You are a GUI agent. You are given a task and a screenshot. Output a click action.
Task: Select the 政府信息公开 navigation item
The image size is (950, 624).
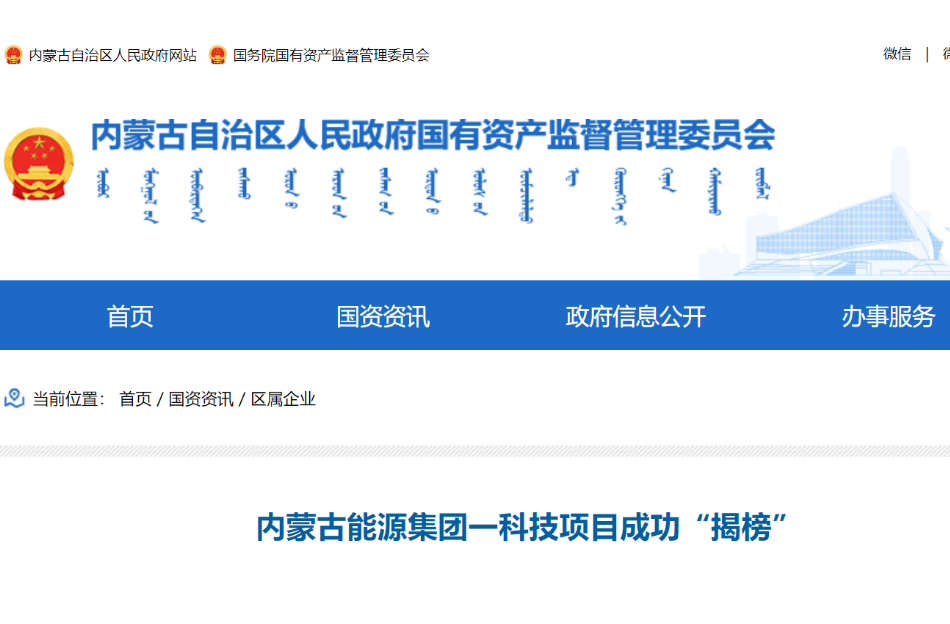(x=636, y=317)
